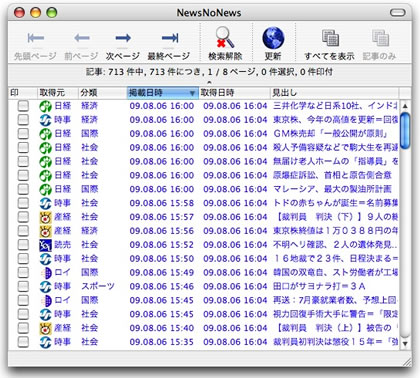Open the 東京株終値は1万0388円 headline
The image size is (420, 378).
(x=335, y=231)
